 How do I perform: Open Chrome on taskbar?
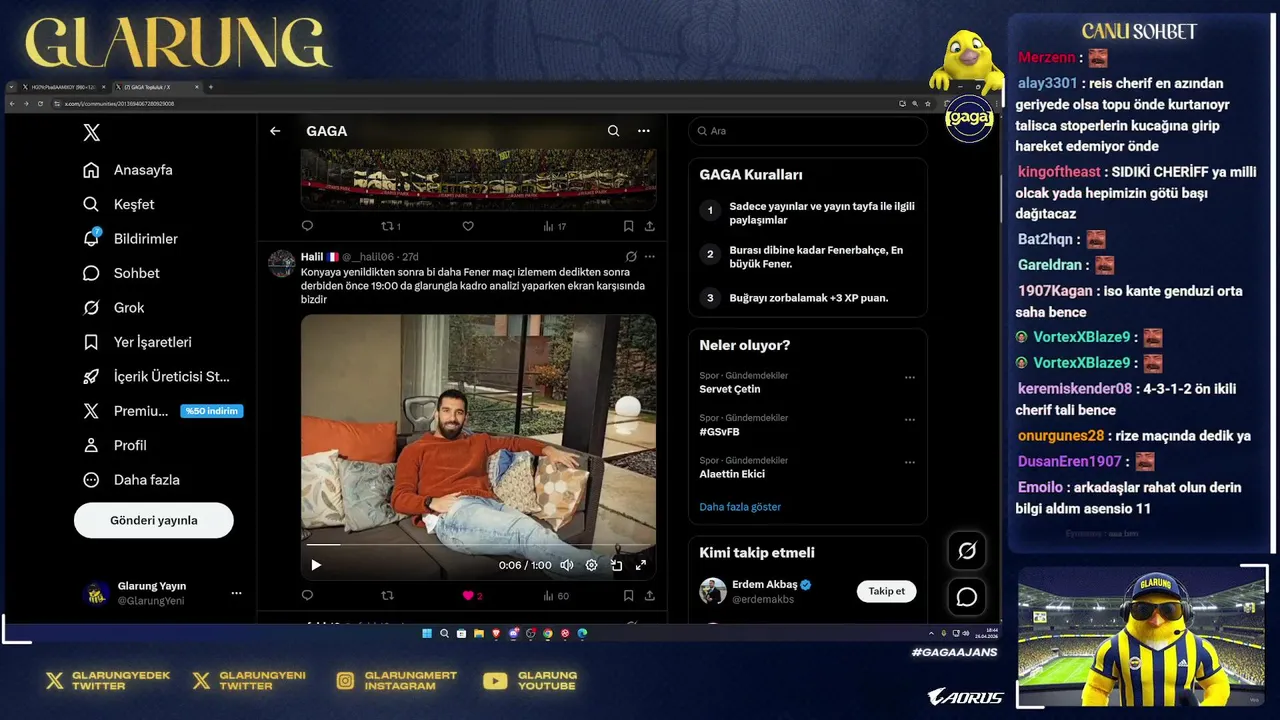[547, 633]
